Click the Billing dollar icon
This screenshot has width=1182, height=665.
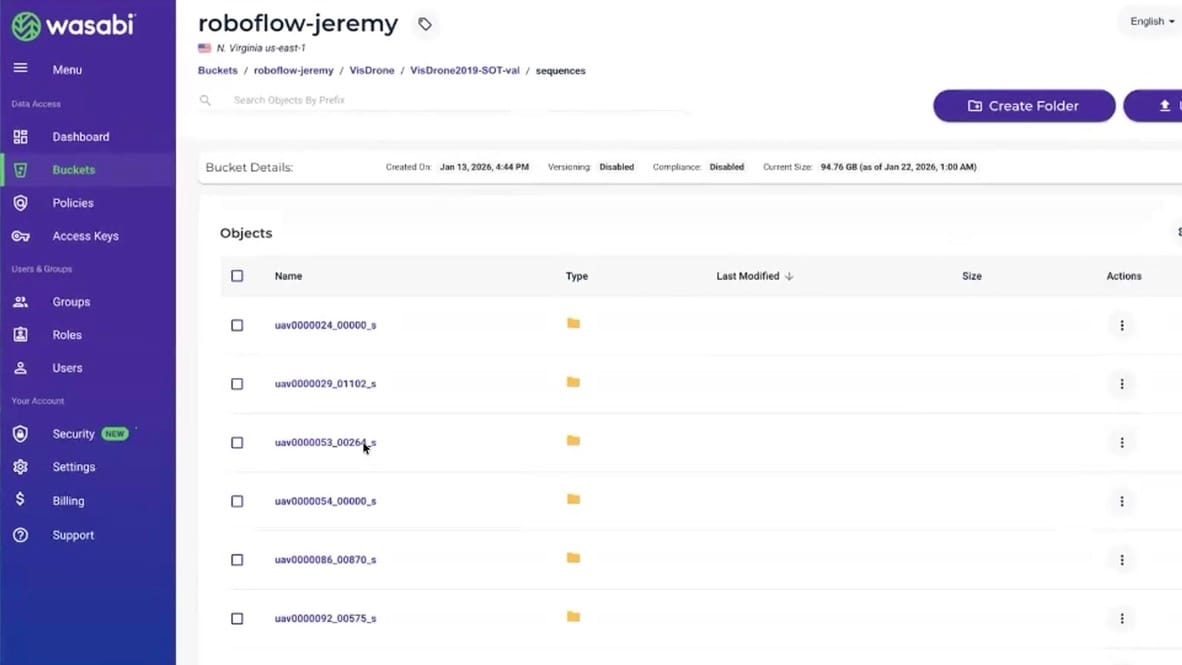(20, 500)
